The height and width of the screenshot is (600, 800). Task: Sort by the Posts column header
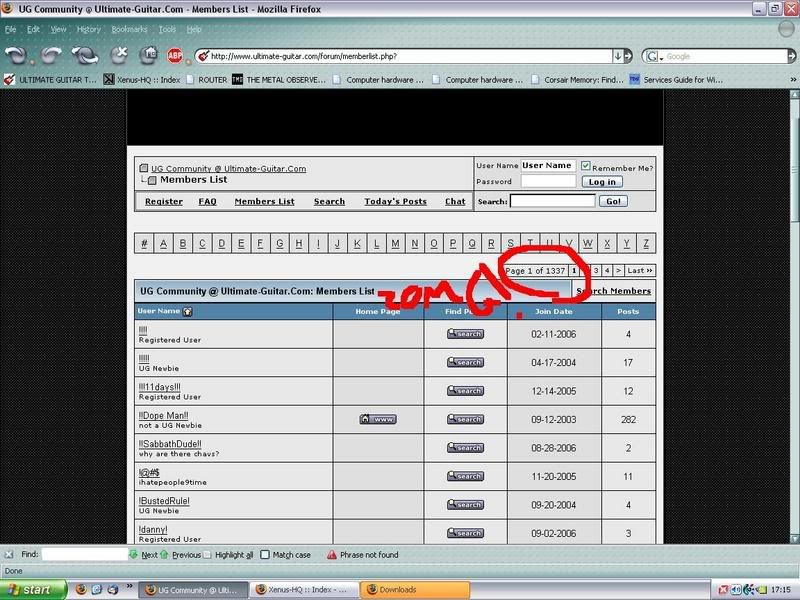[628, 311]
